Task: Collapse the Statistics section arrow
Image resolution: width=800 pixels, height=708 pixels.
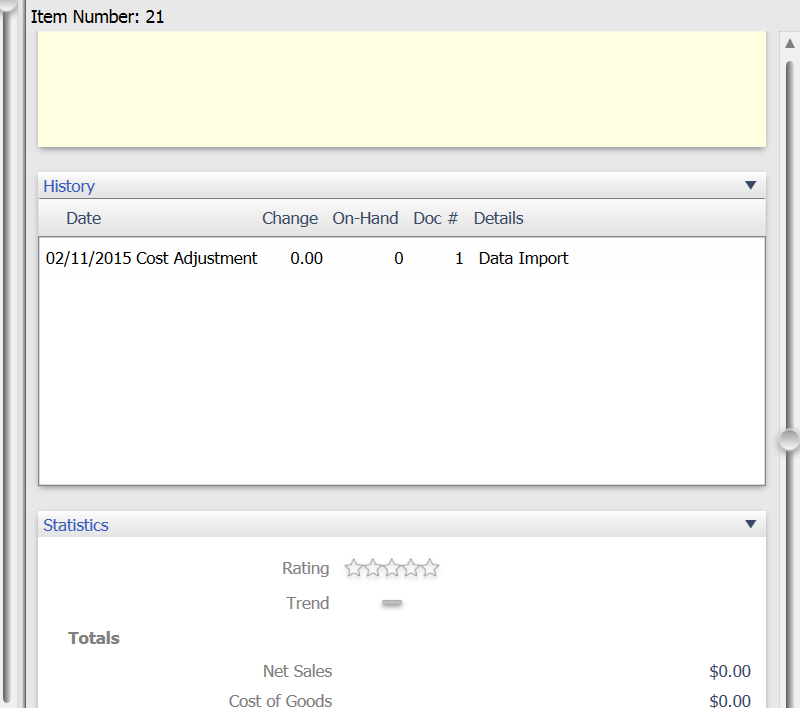Action: (x=750, y=524)
